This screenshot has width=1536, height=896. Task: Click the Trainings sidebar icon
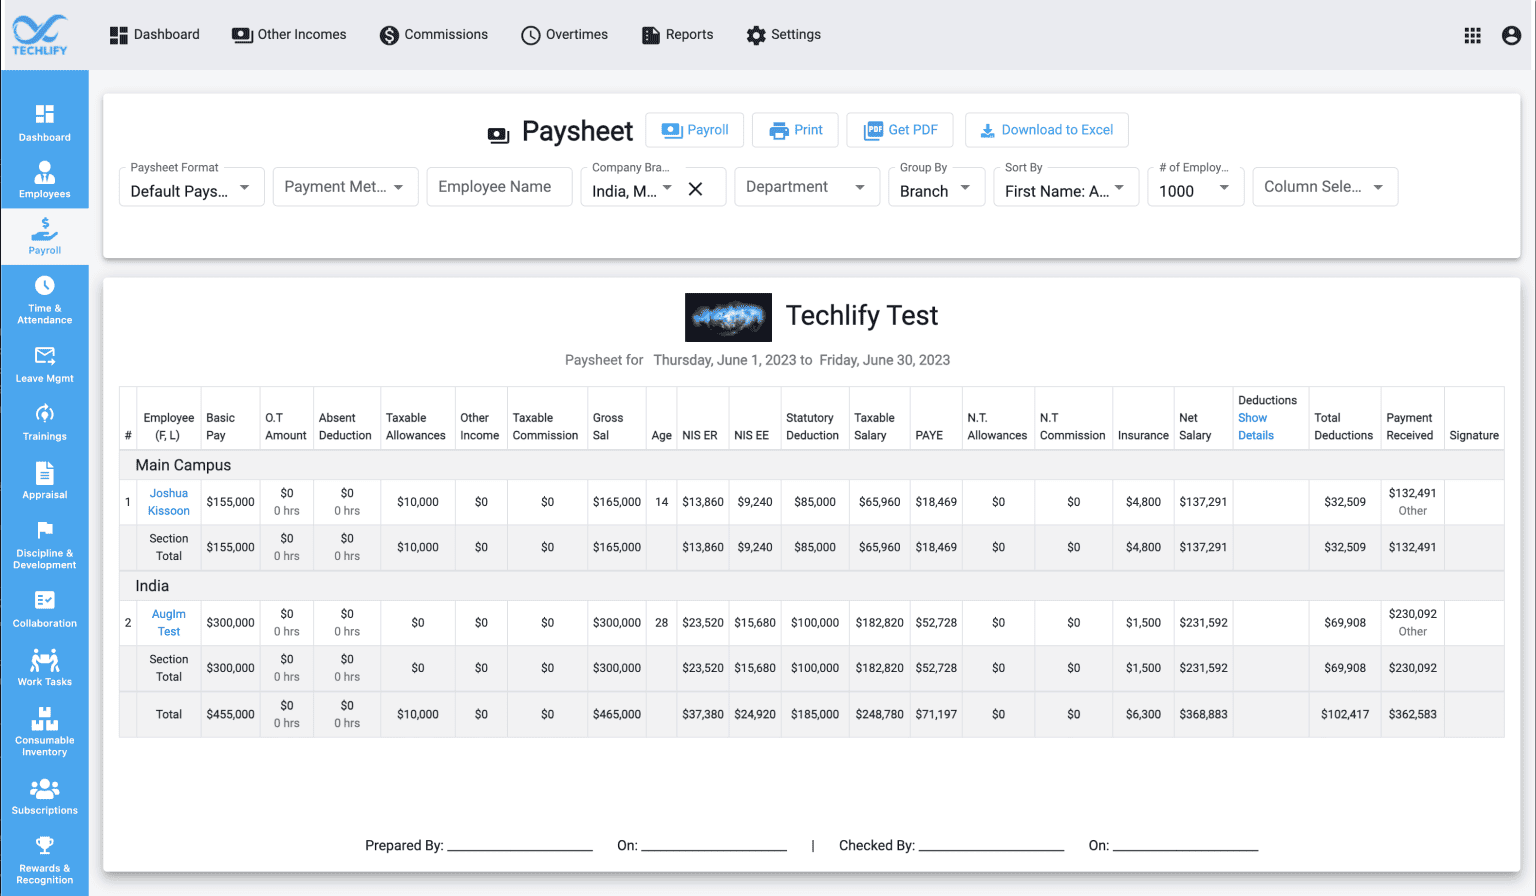click(44, 420)
